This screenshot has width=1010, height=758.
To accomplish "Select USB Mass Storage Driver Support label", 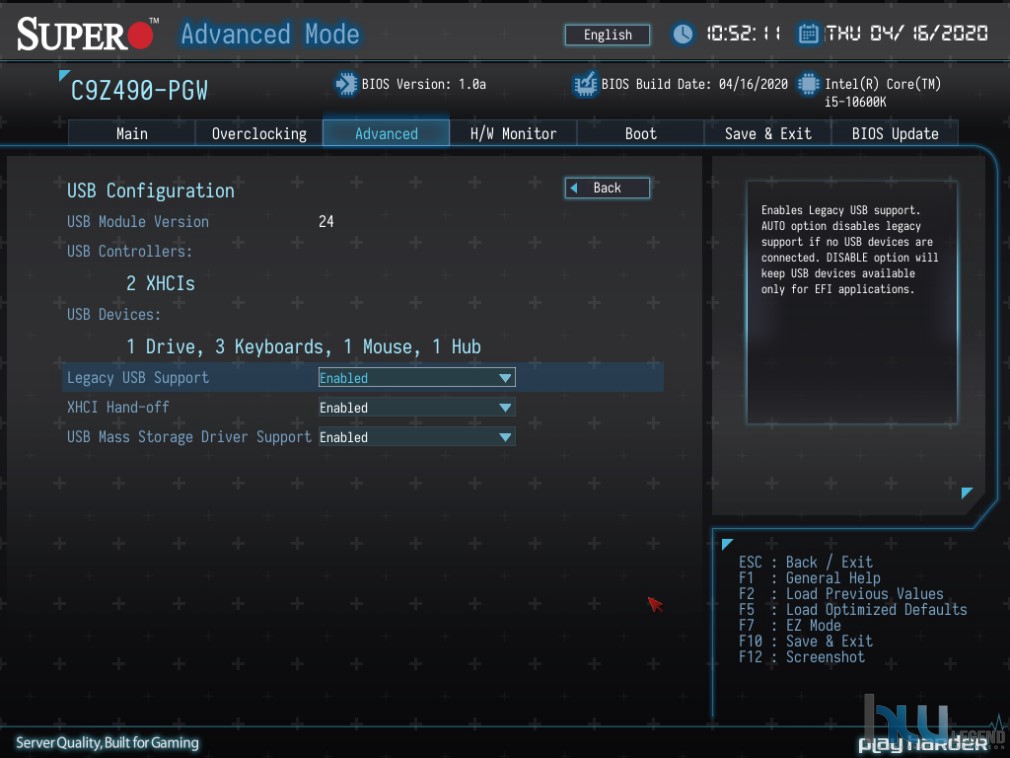I will point(189,437).
